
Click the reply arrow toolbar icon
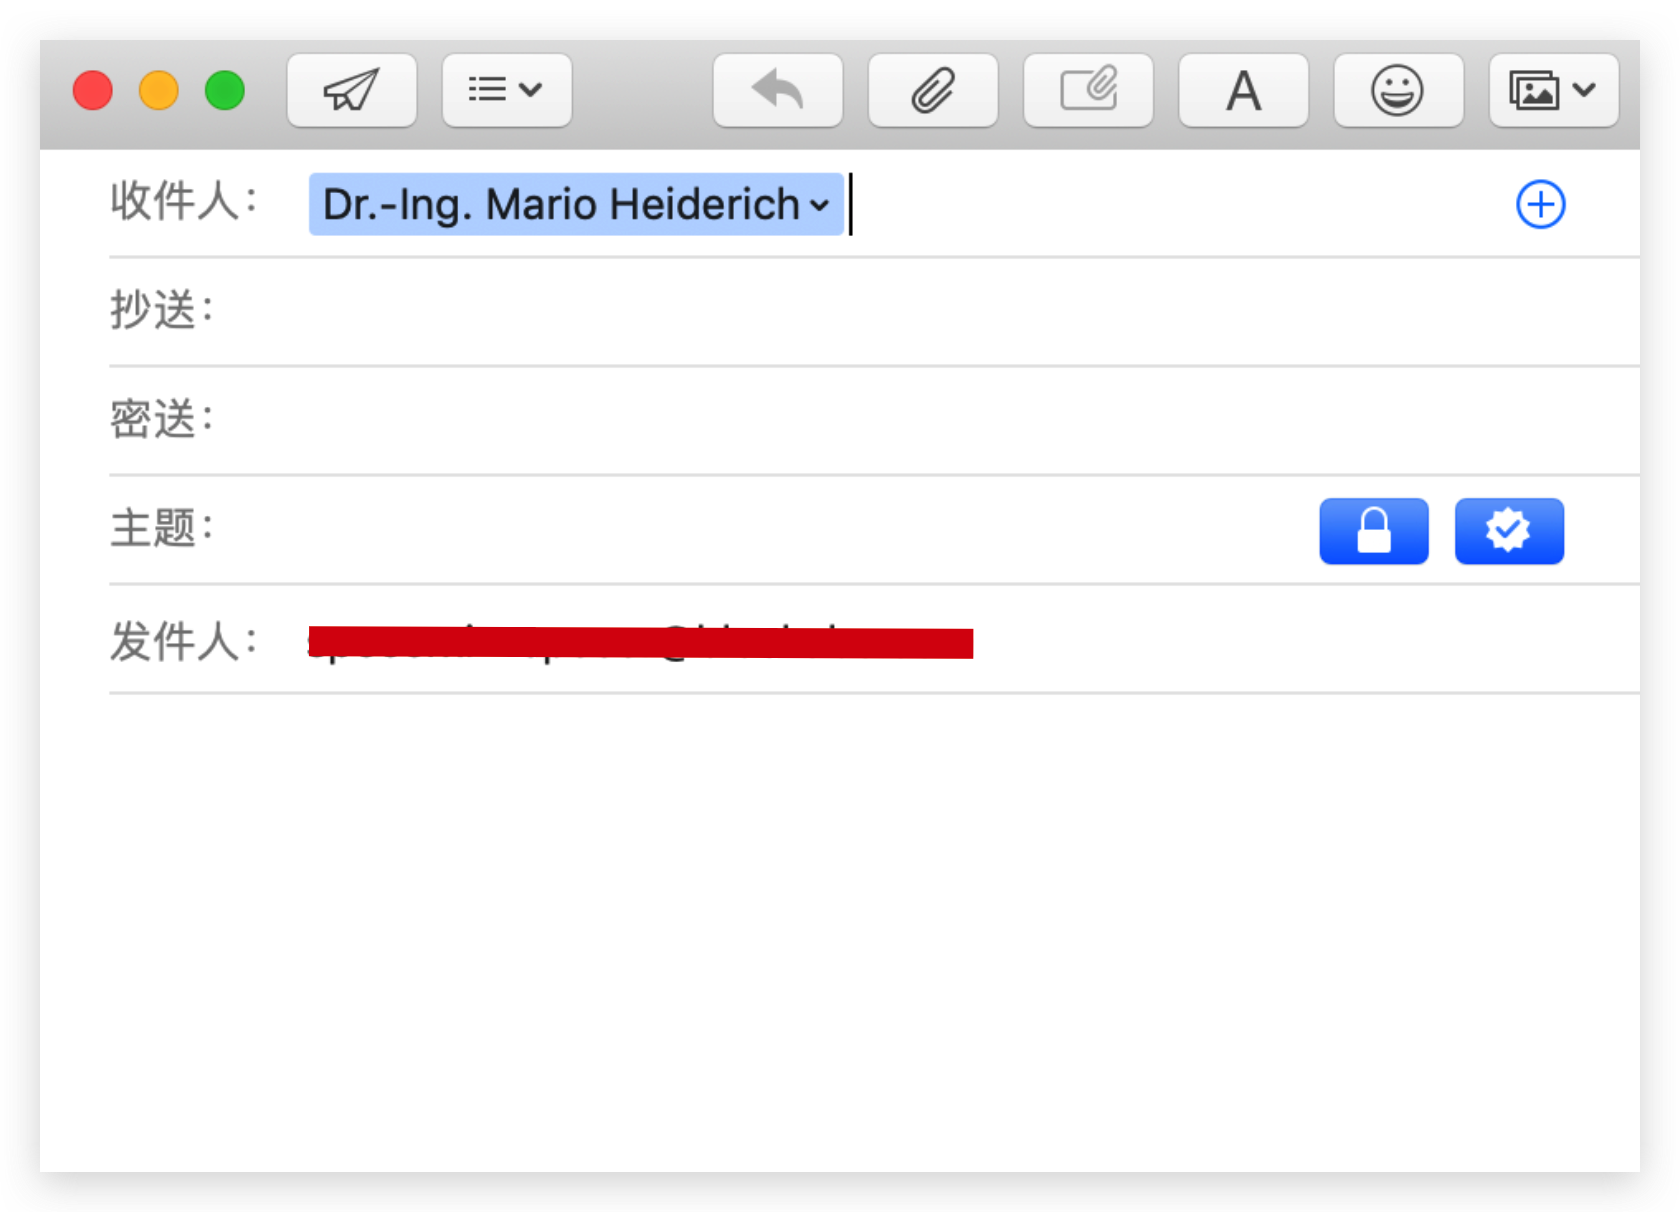click(x=777, y=91)
